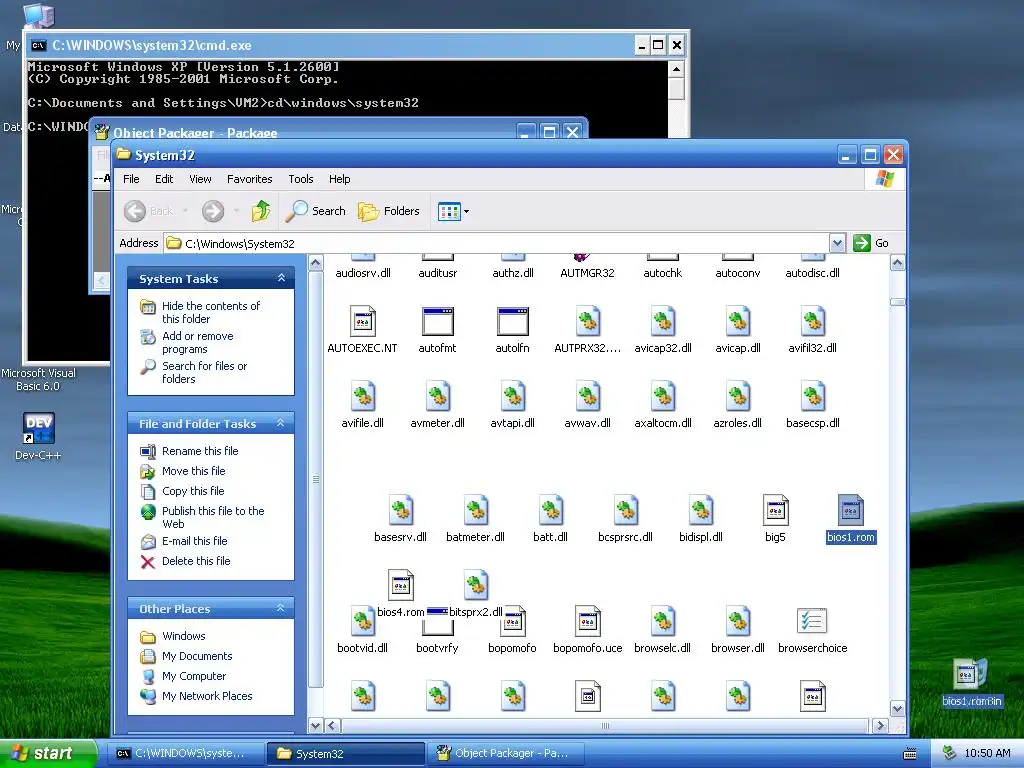
Task: Select the avifile.dll icon
Action: pyautogui.click(x=362, y=396)
